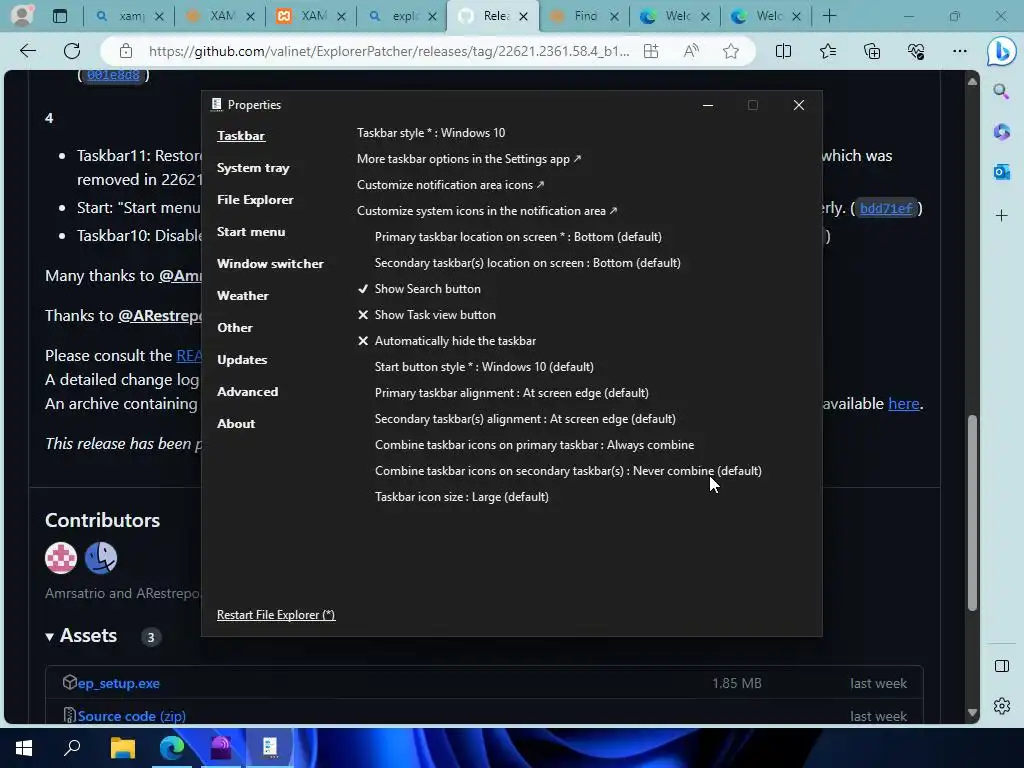Open Microsoft Edge taskbar icon
Viewport: 1024px width, 768px height.
(x=172, y=747)
